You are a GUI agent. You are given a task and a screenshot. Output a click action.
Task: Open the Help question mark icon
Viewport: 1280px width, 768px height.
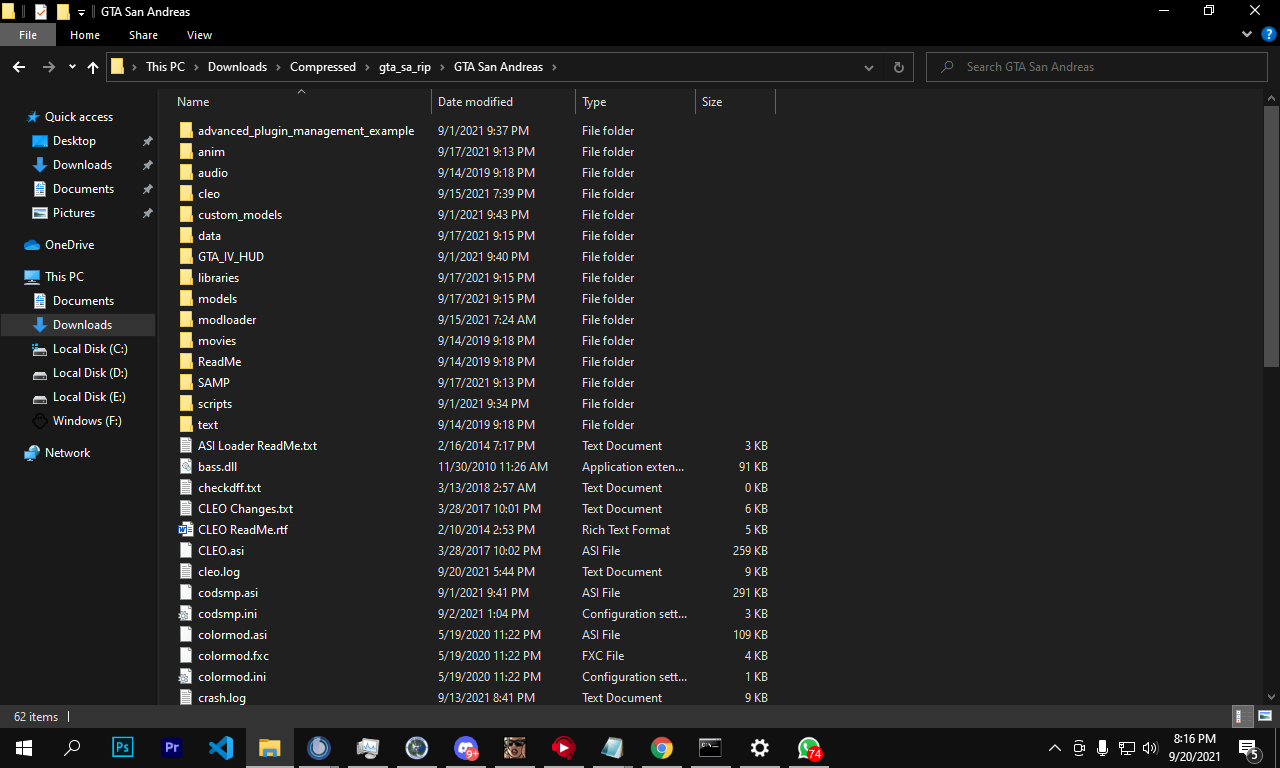point(1268,34)
